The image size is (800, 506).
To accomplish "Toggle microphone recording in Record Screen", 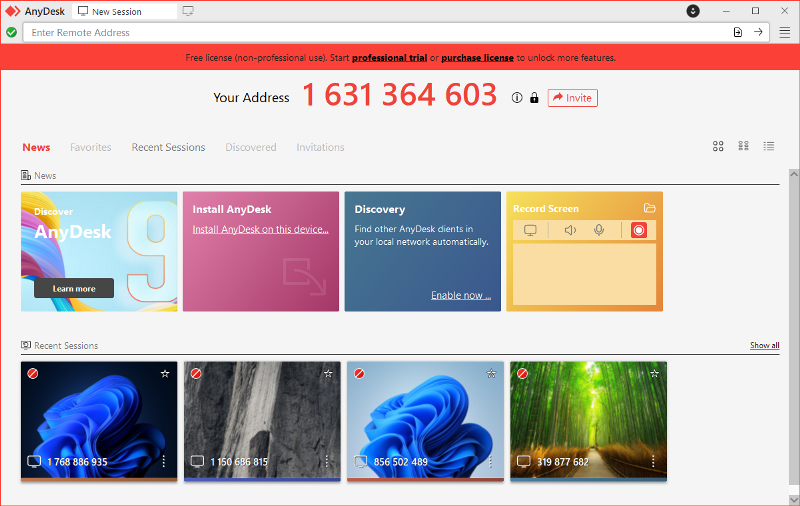I will [x=599, y=230].
